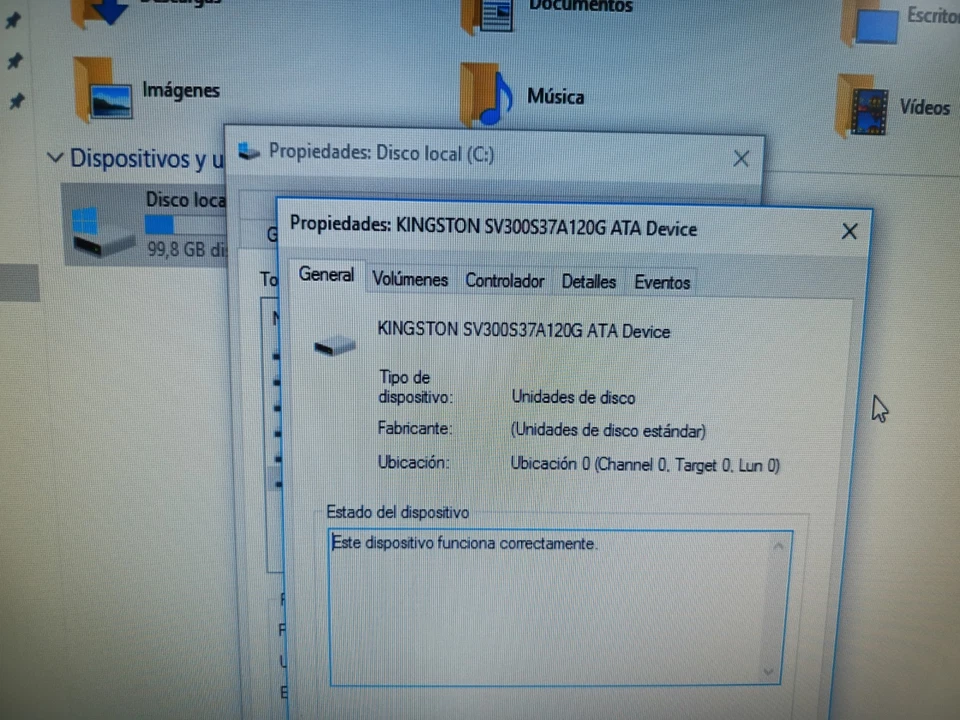Unpin the top Quick Access item
Image resolution: width=960 pixels, height=720 pixels.
tap(12, 22)
